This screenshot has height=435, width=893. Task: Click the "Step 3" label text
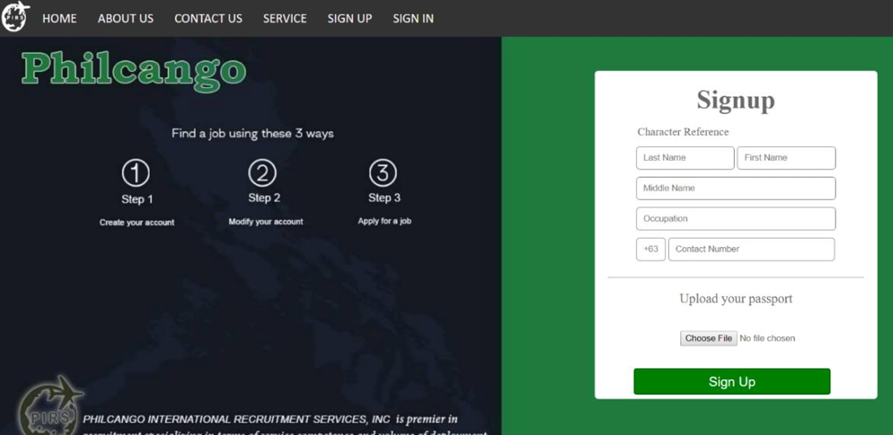coord(384,198)
